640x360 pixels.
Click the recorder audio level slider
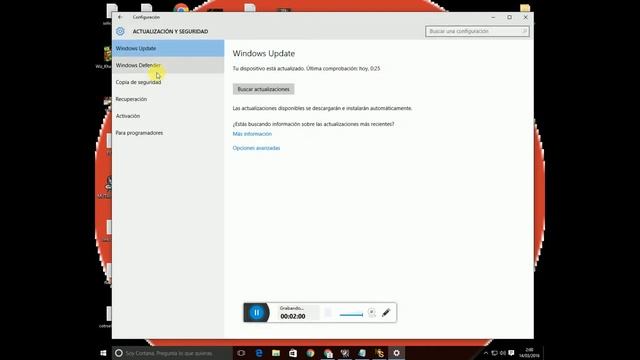point(351,315)
